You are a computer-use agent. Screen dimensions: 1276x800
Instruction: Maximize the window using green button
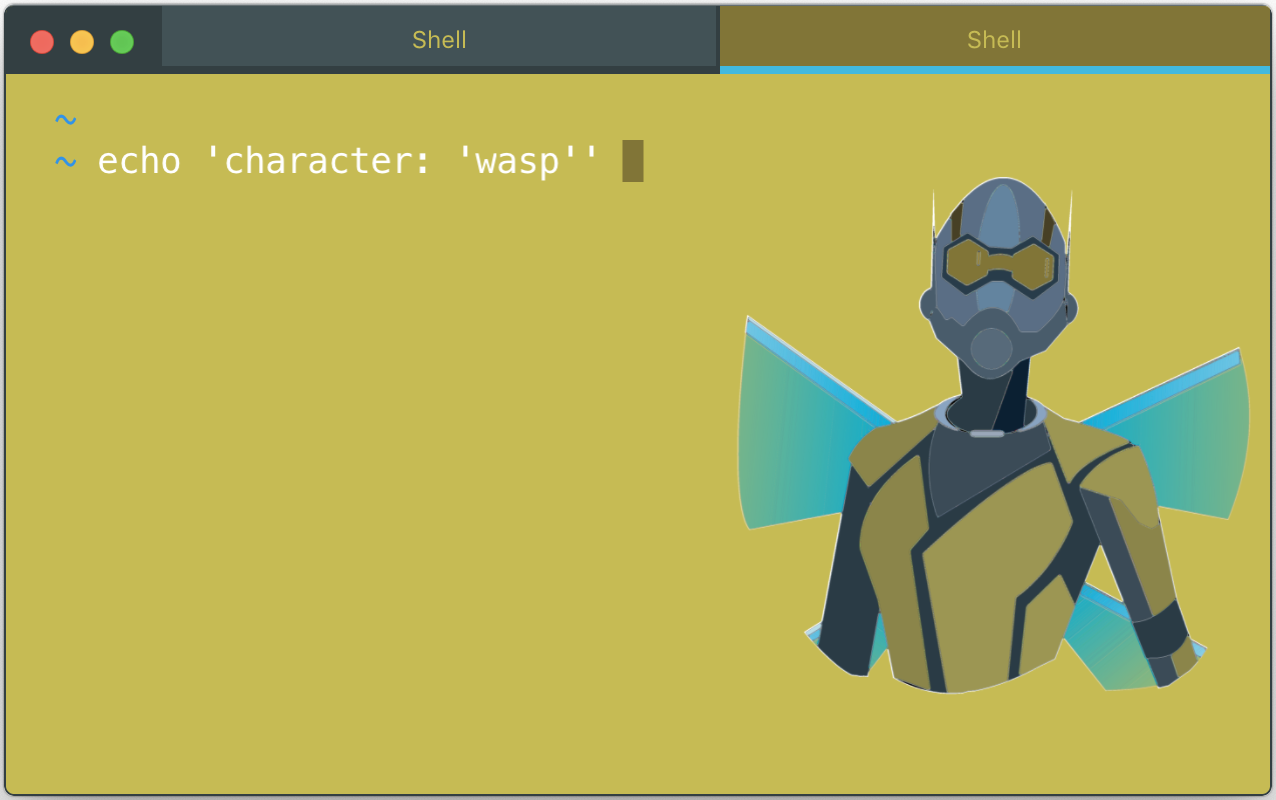(122, 42)
